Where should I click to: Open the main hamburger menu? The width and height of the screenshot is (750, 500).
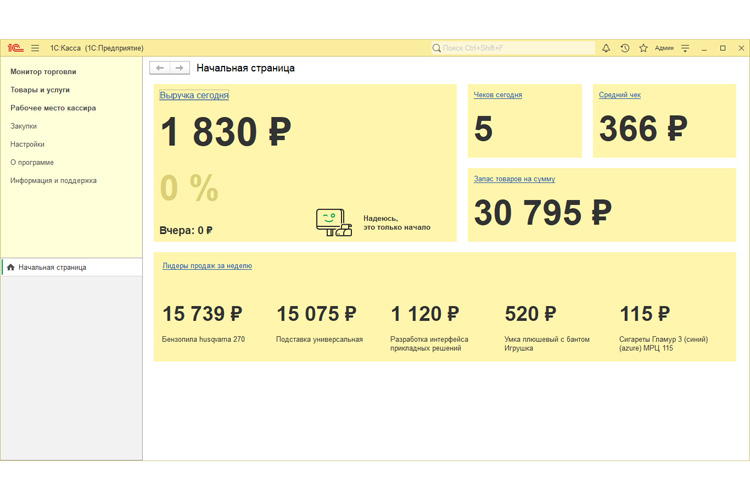click(x=35, y=48)
